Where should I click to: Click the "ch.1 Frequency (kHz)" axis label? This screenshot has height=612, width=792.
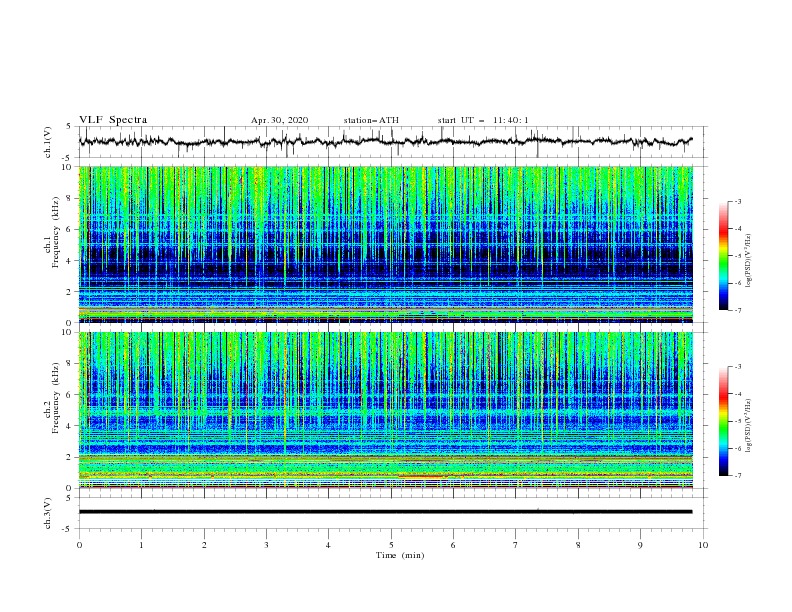(52, 232)
